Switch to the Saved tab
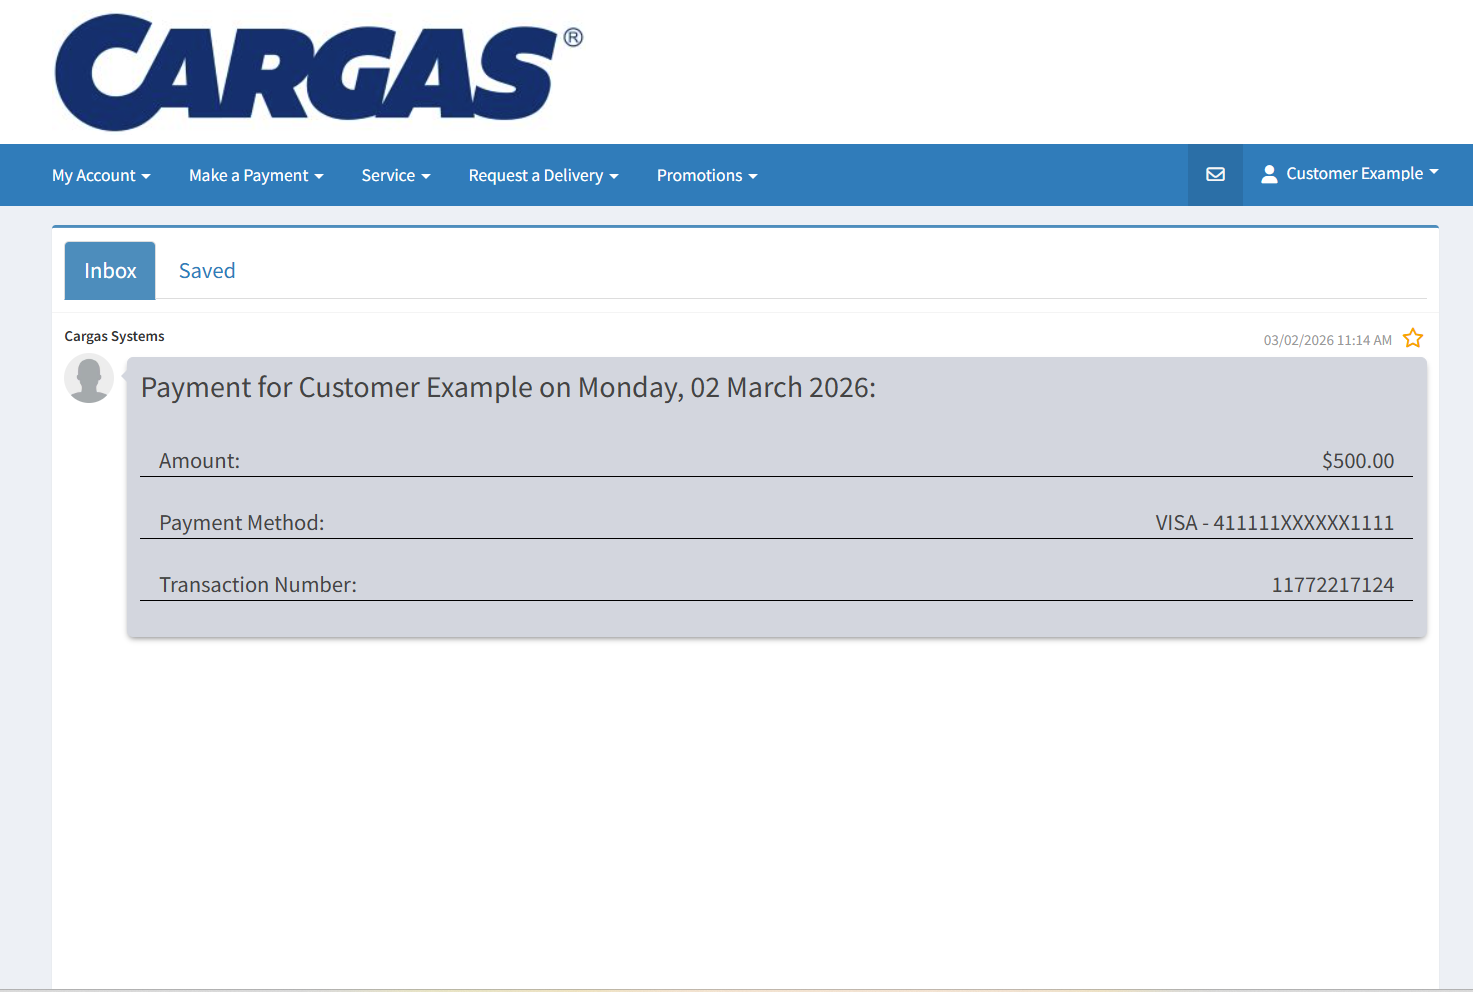 207,271
